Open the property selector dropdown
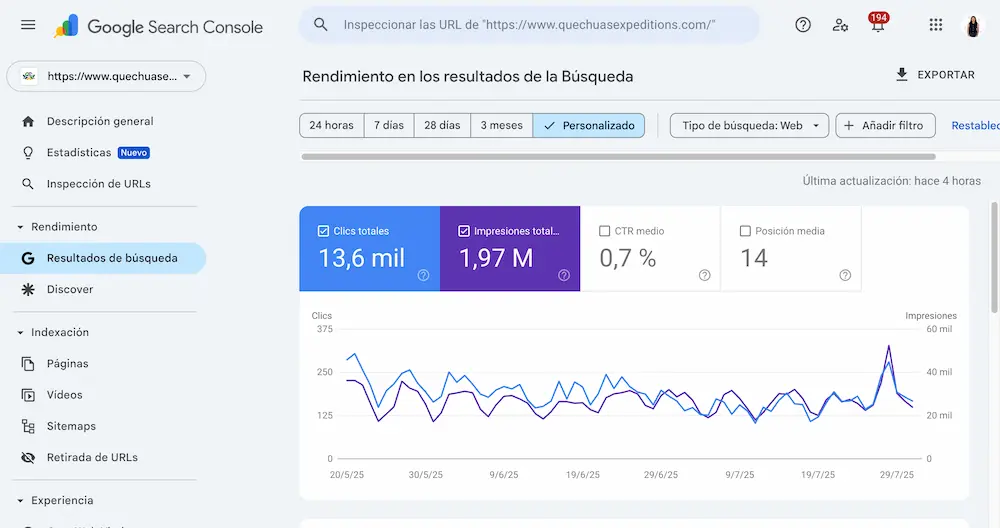 [x=106, y=77]
